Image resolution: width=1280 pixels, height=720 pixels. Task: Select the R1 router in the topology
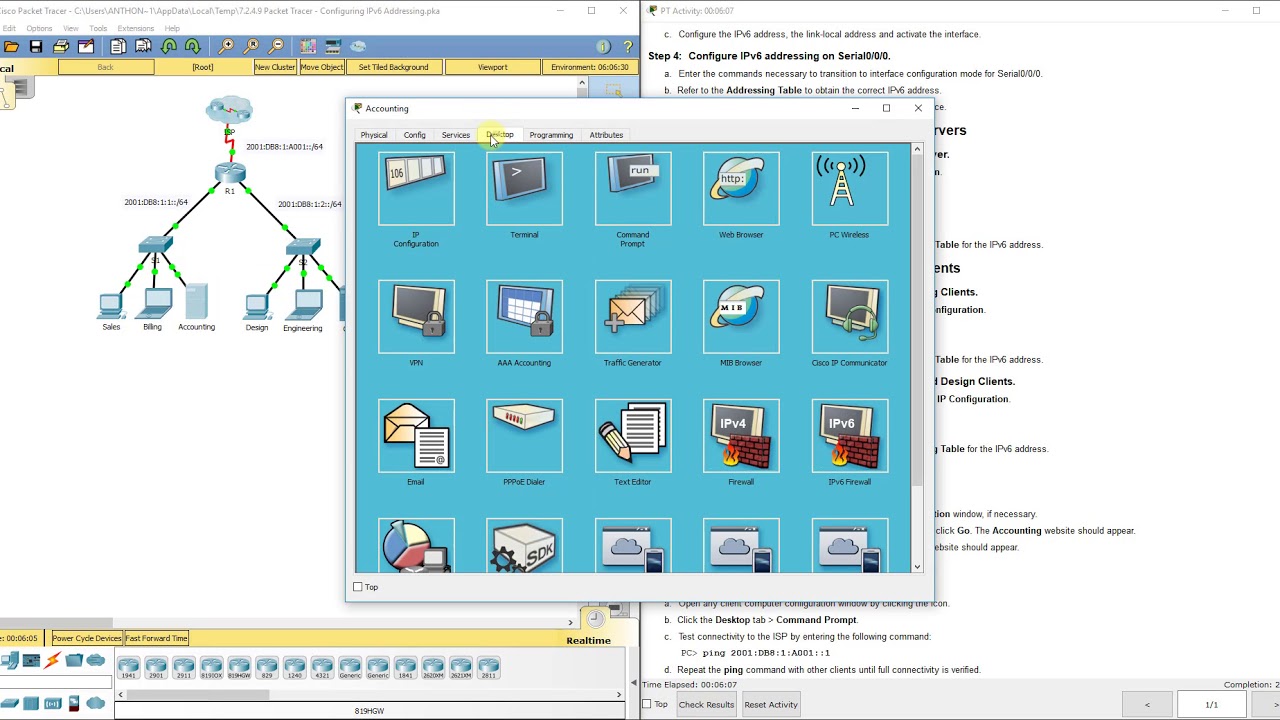click(x=229, y=174)
